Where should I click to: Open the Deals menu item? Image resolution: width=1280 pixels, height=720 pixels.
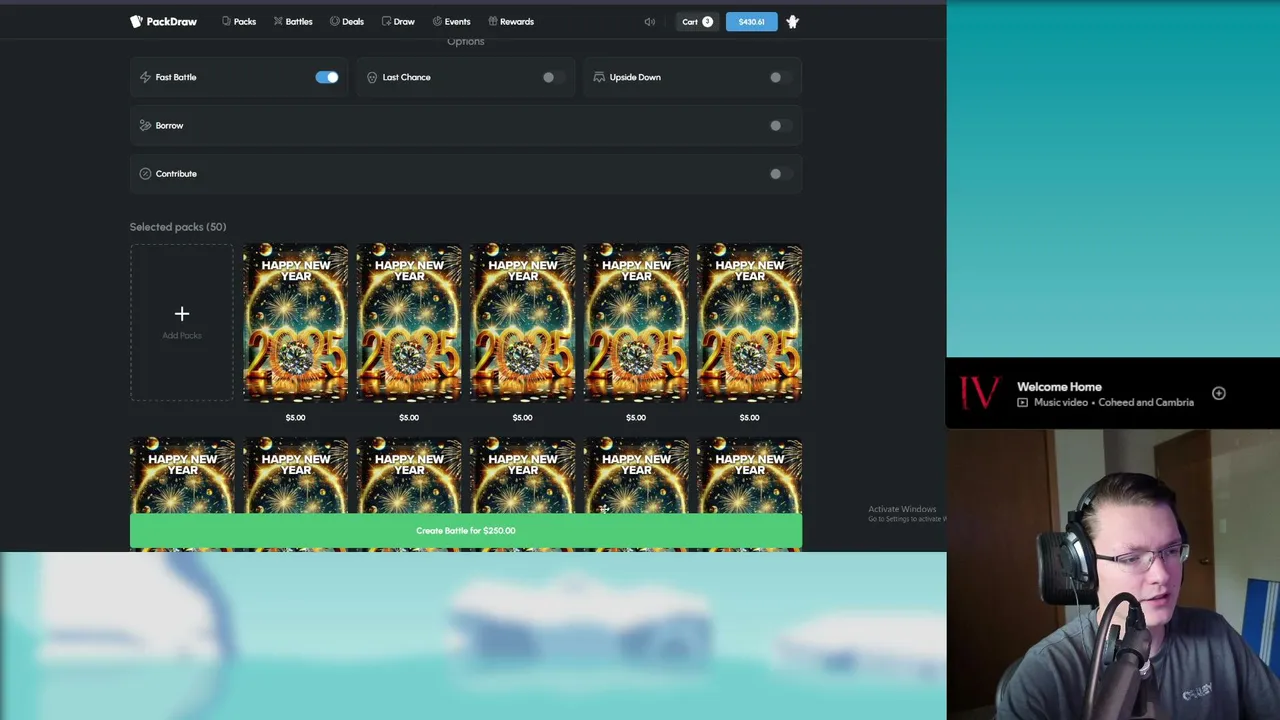(347, 21)
